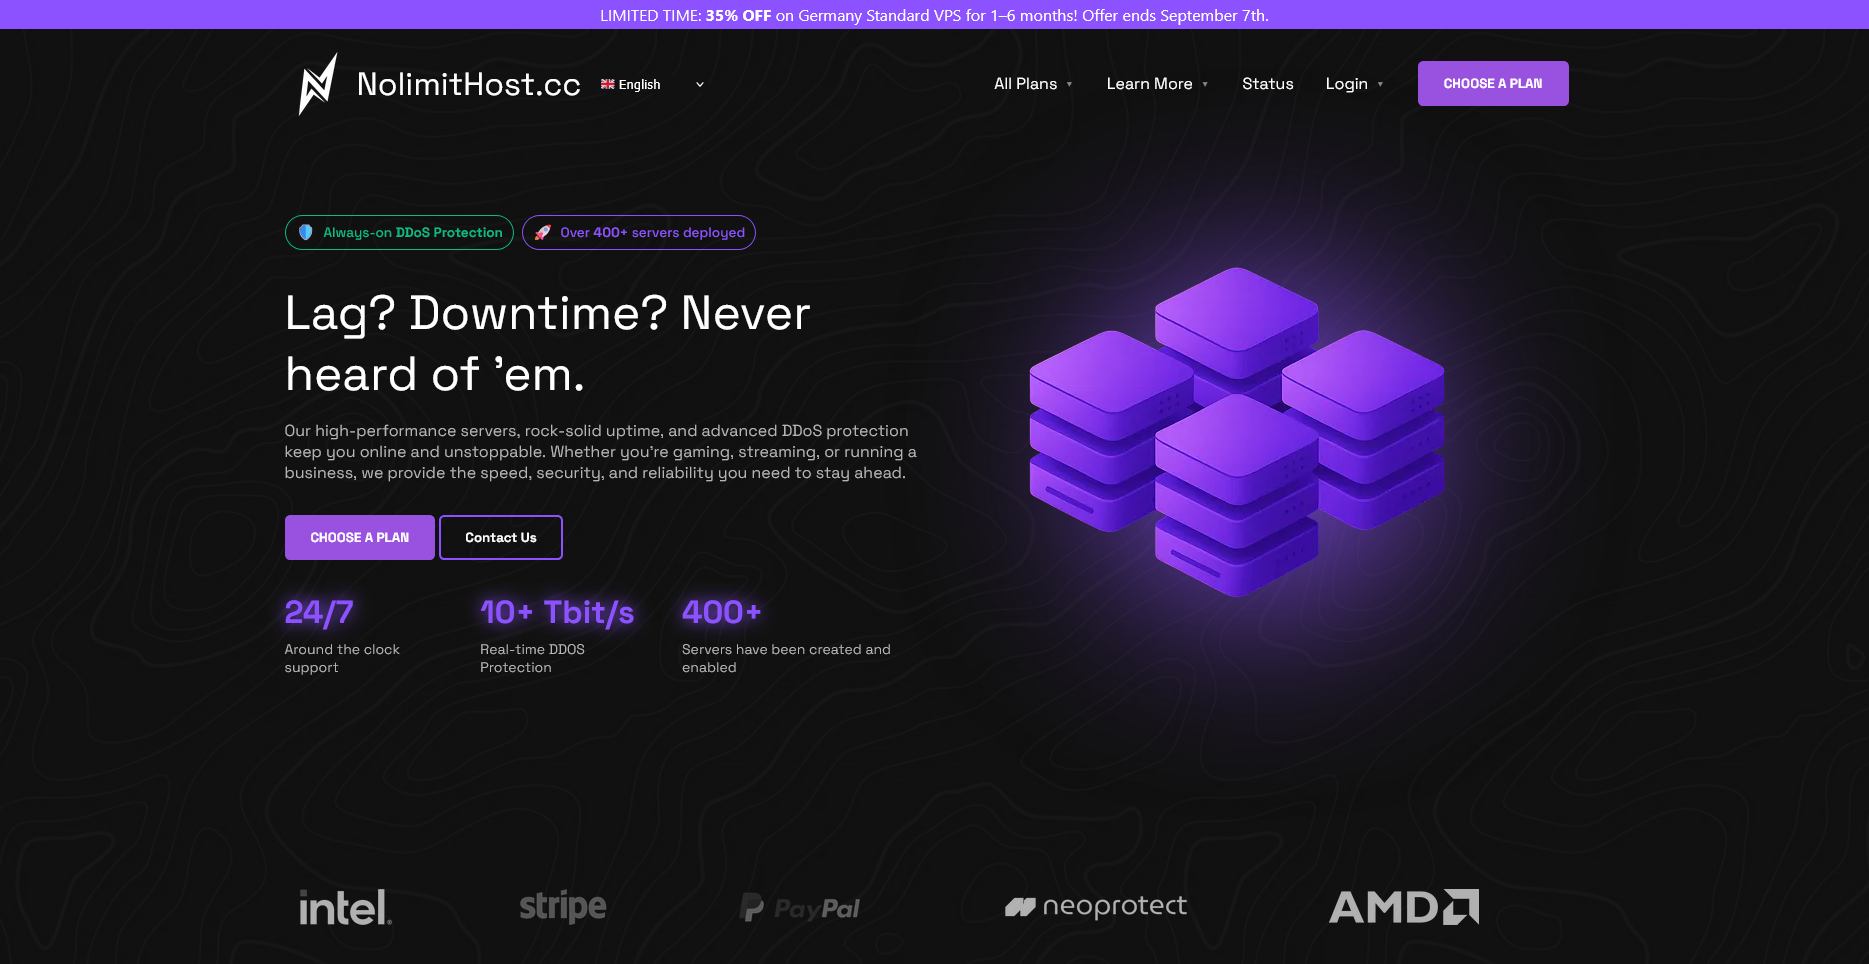Screen dimensions: 1869x964
Task: Click the Intel partner logo
Action: tap(345, 908)
